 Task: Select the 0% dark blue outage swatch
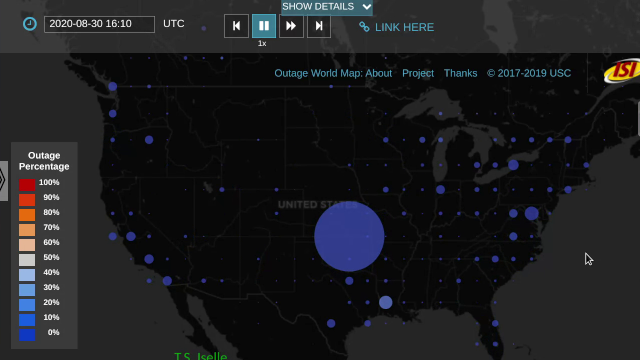[x=27, y=335]
